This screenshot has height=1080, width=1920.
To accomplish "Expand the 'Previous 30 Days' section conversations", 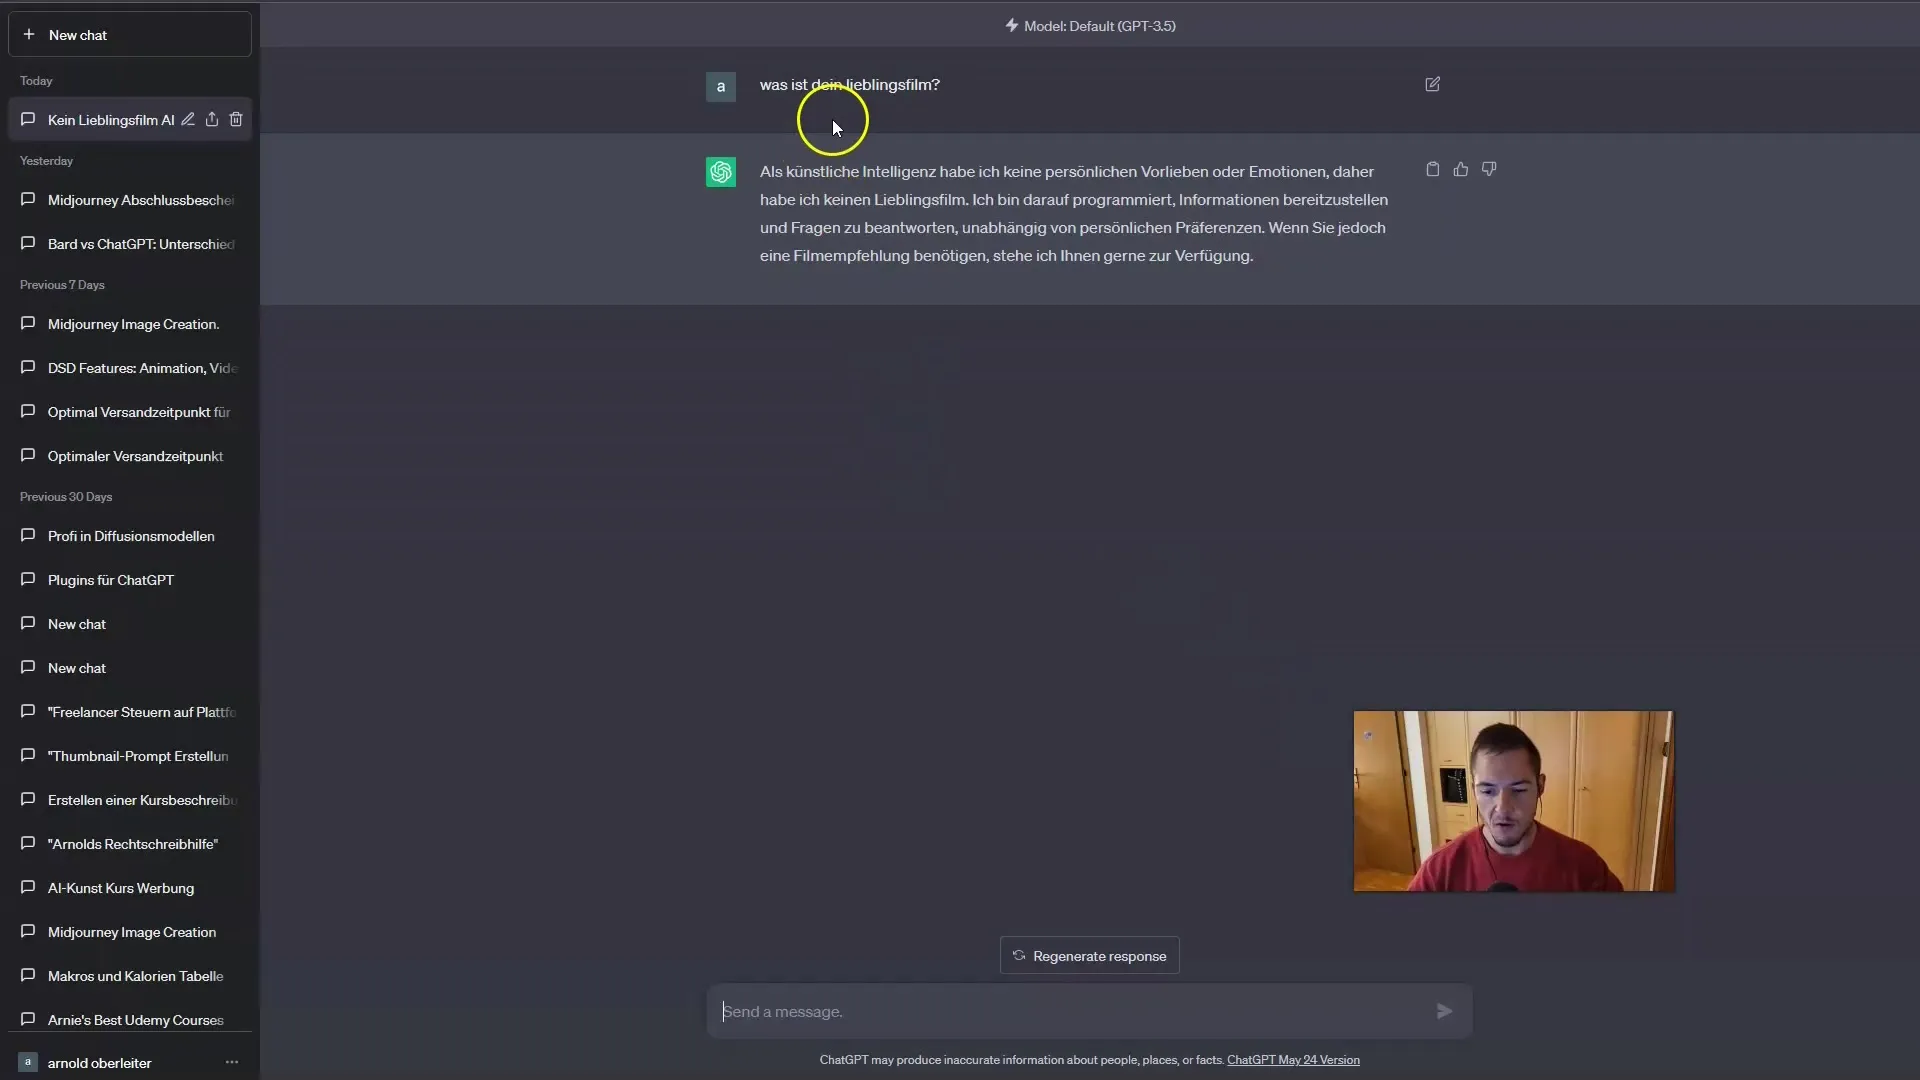I will point(66,496).
